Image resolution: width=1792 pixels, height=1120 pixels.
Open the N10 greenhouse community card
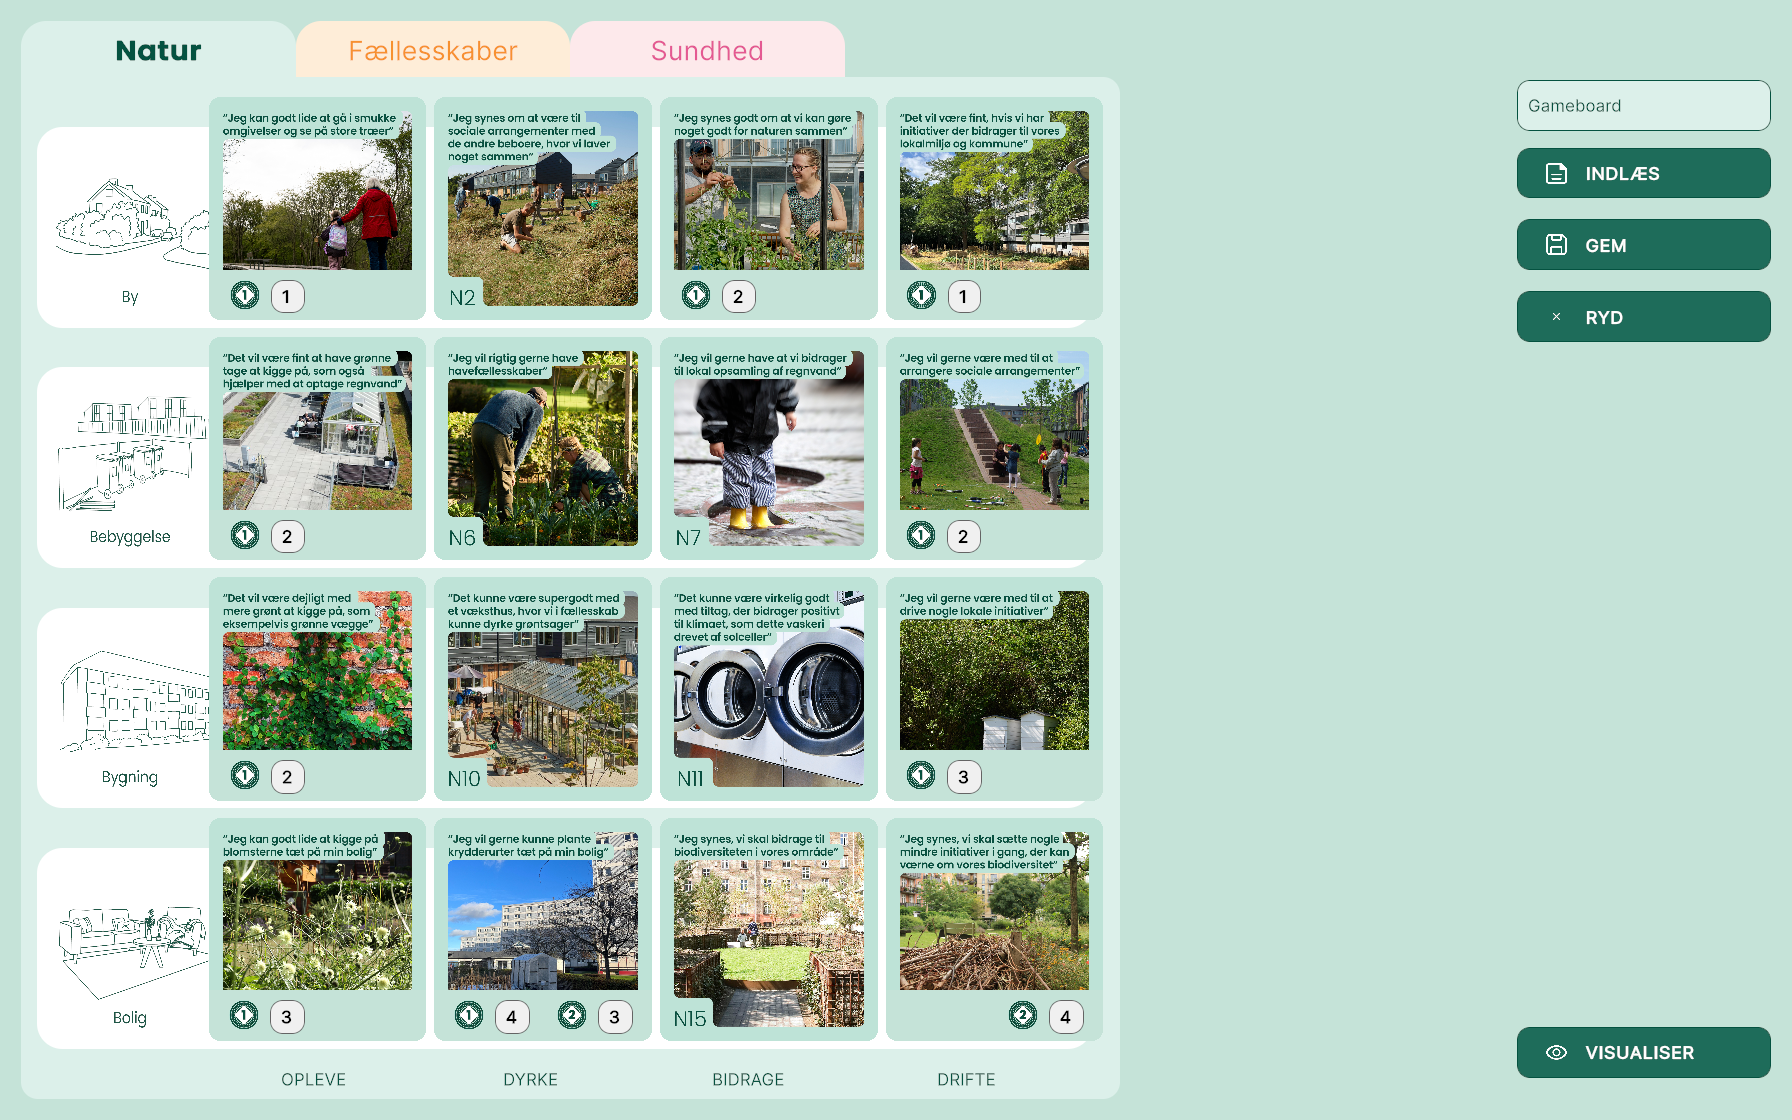tap(542, 690)
